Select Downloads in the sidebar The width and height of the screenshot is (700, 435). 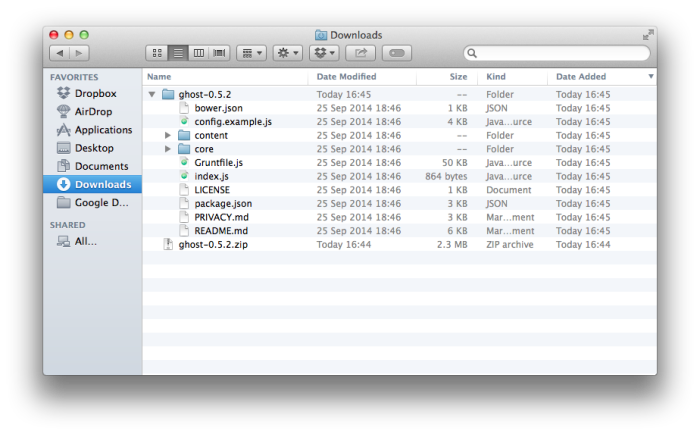(92, 184)
